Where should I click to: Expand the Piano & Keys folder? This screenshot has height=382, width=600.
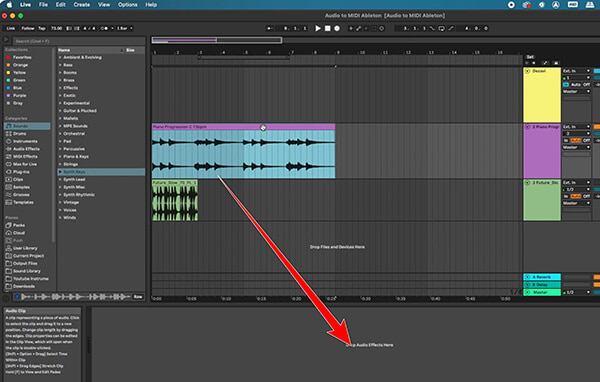60,157
